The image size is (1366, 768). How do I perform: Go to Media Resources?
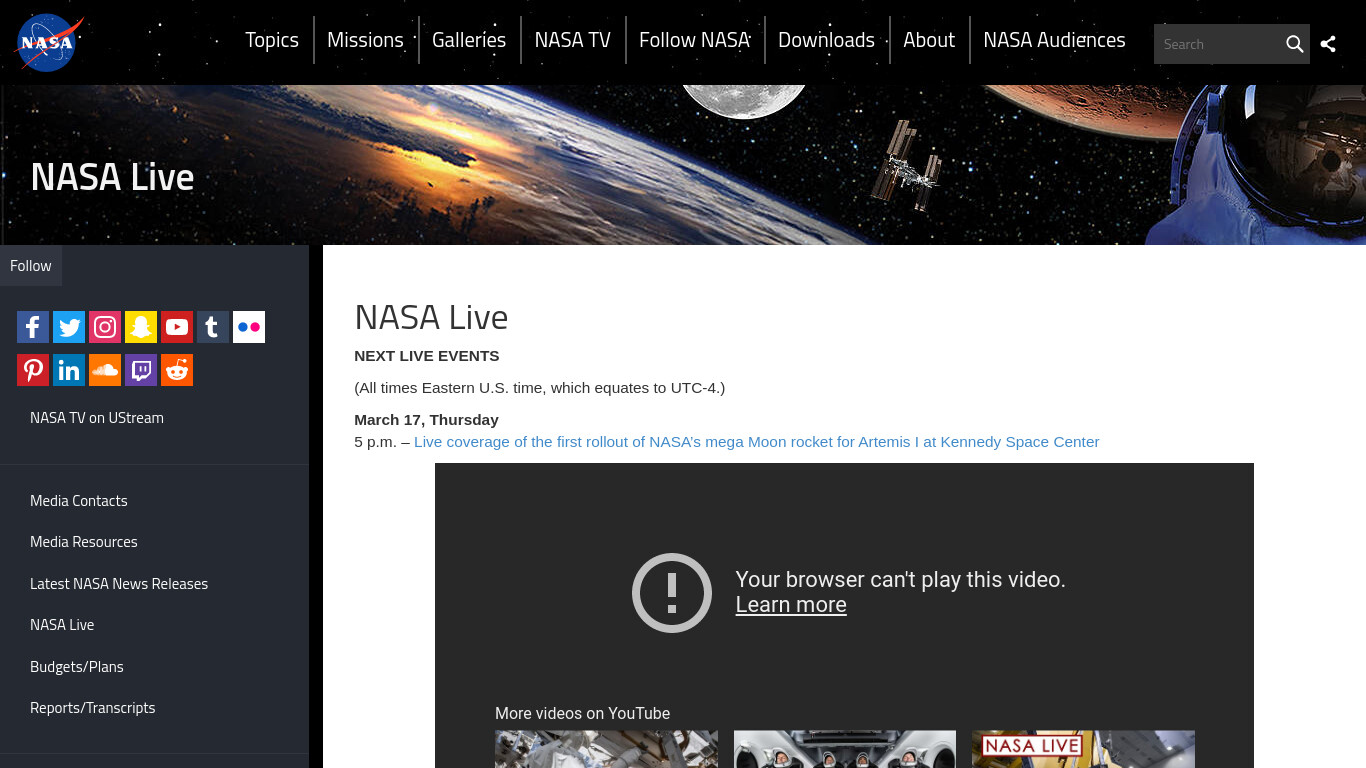[84, 542]
